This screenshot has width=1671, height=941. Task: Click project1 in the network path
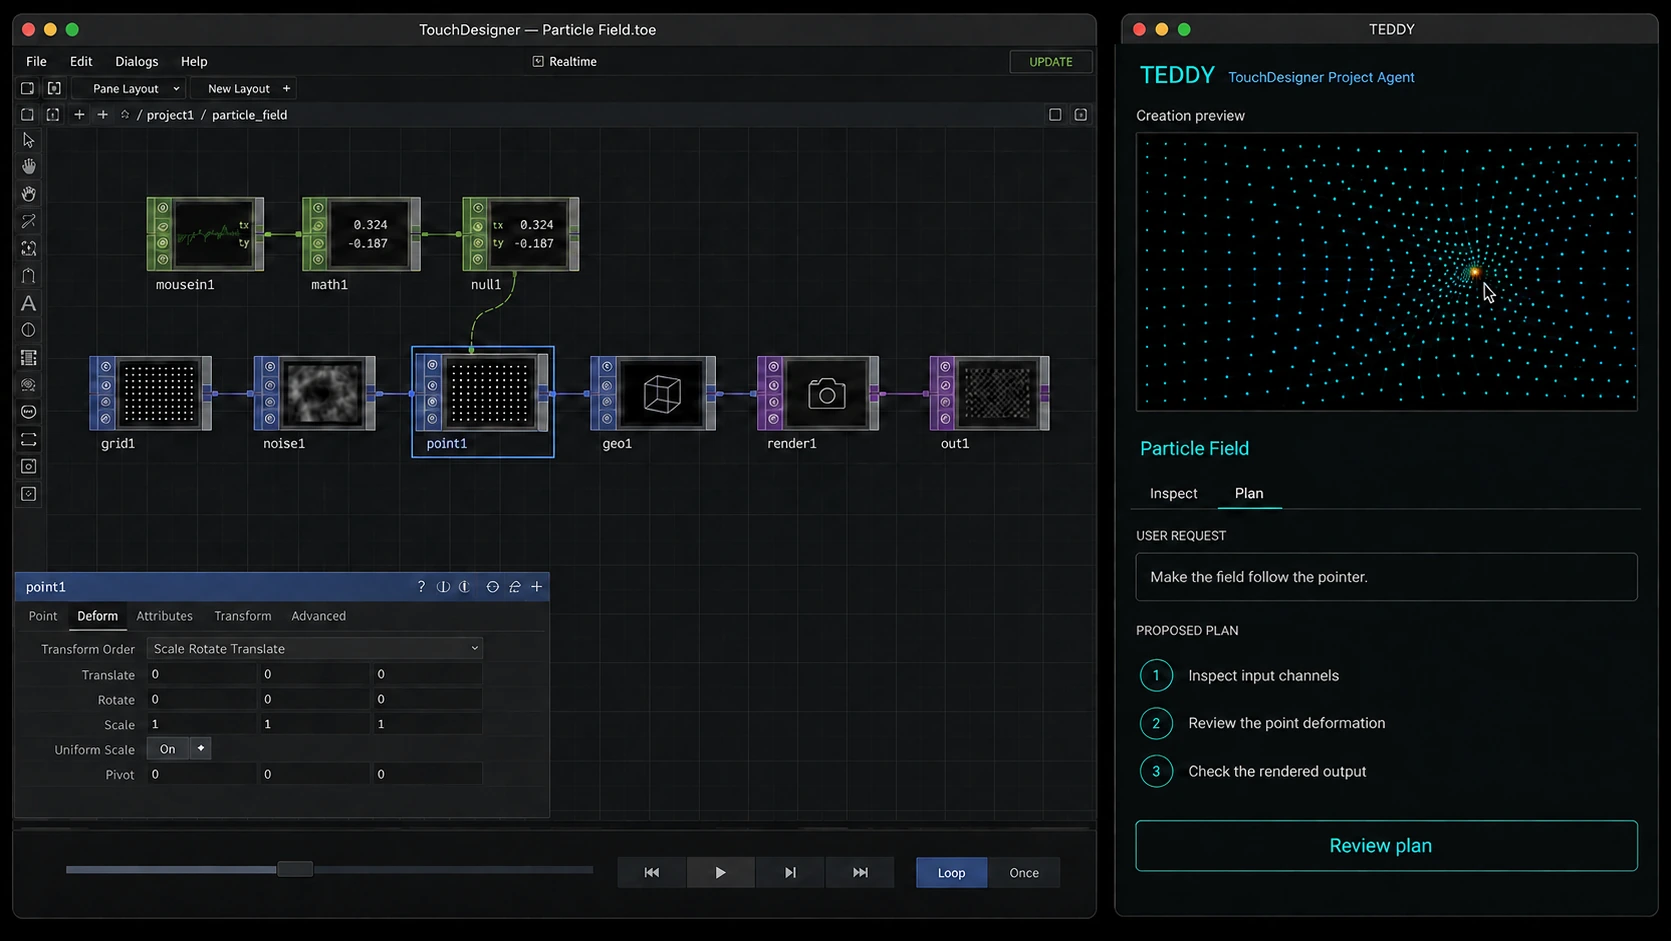(170, 115)
